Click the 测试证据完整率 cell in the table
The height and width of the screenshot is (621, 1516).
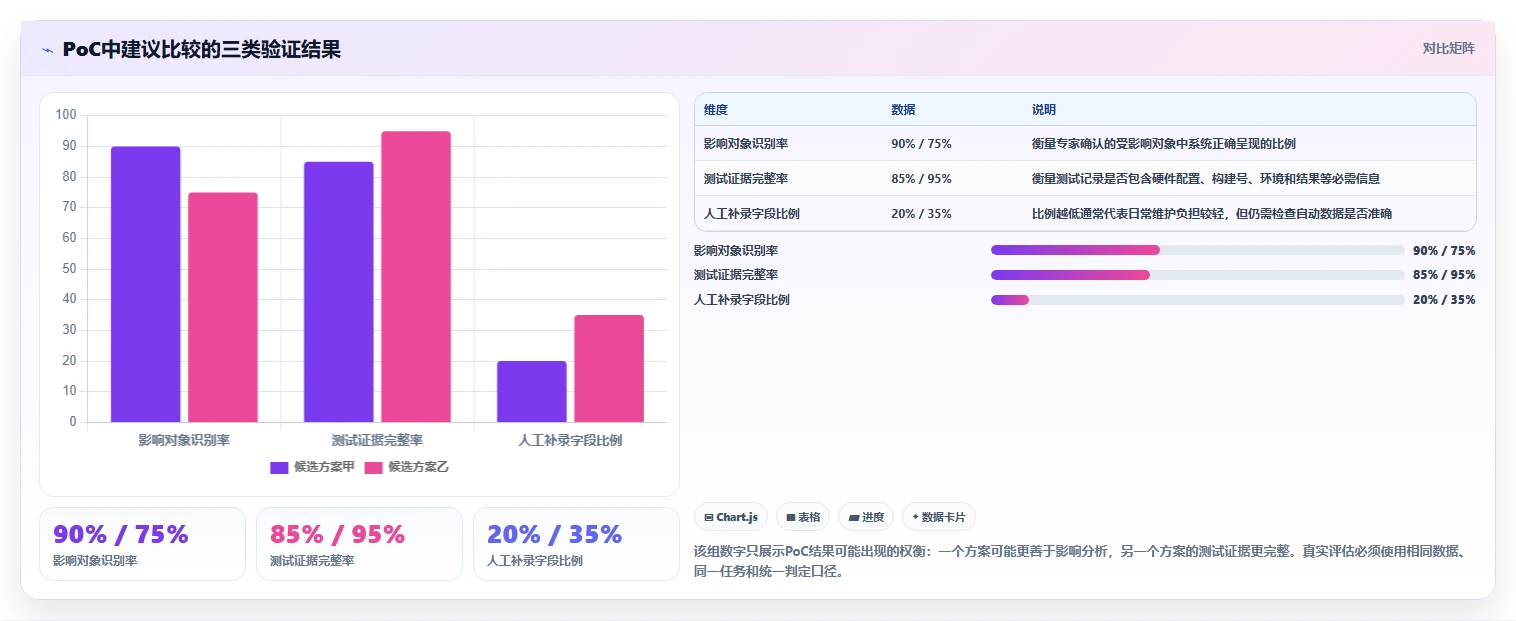(x=746, y=179)
